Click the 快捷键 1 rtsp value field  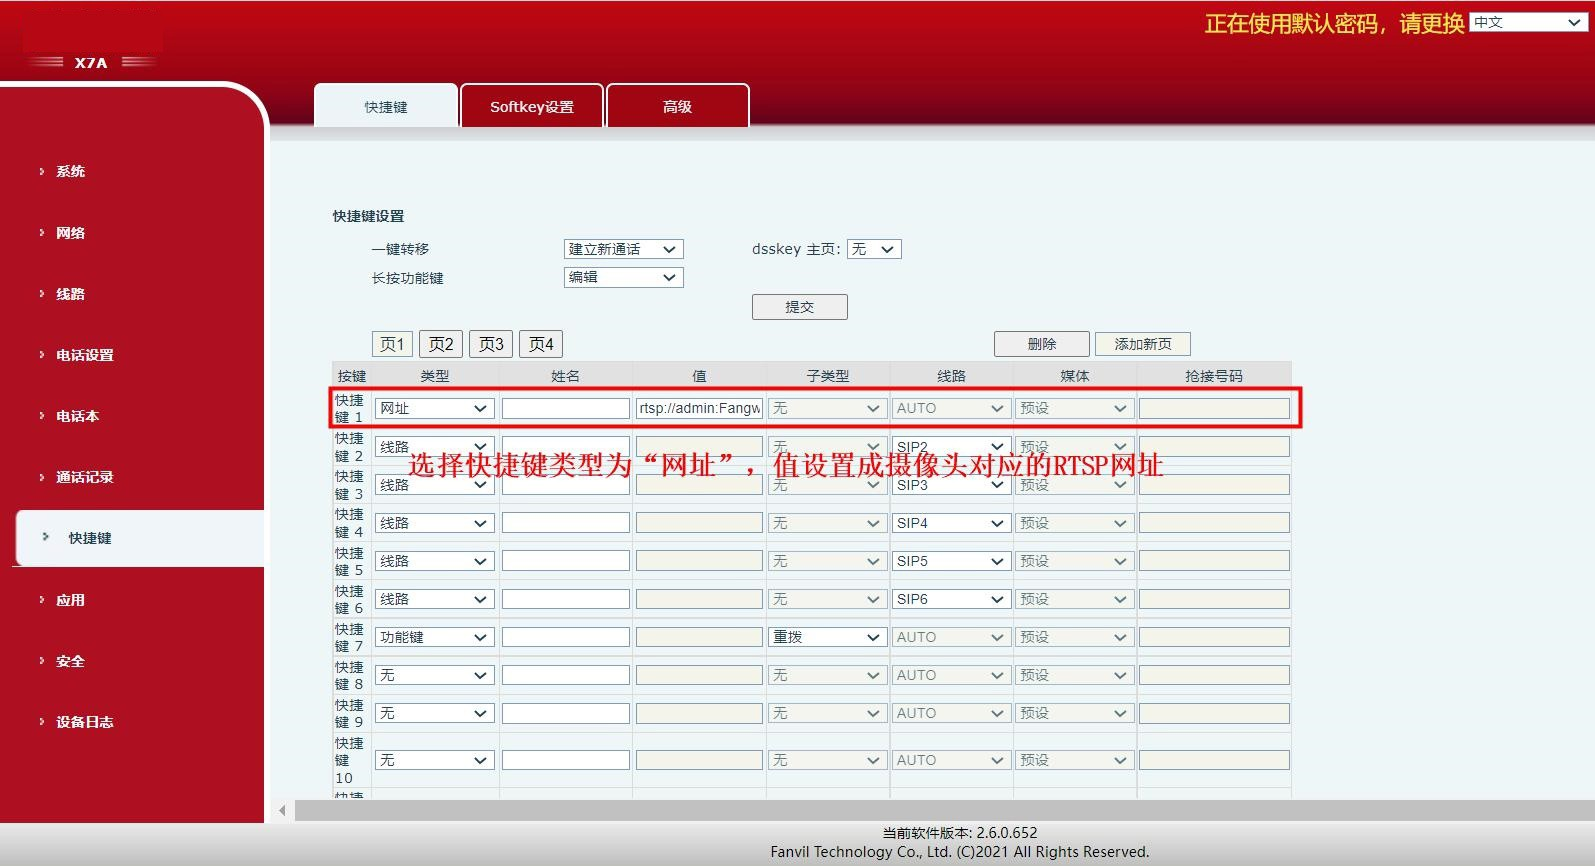coord(699,408)
